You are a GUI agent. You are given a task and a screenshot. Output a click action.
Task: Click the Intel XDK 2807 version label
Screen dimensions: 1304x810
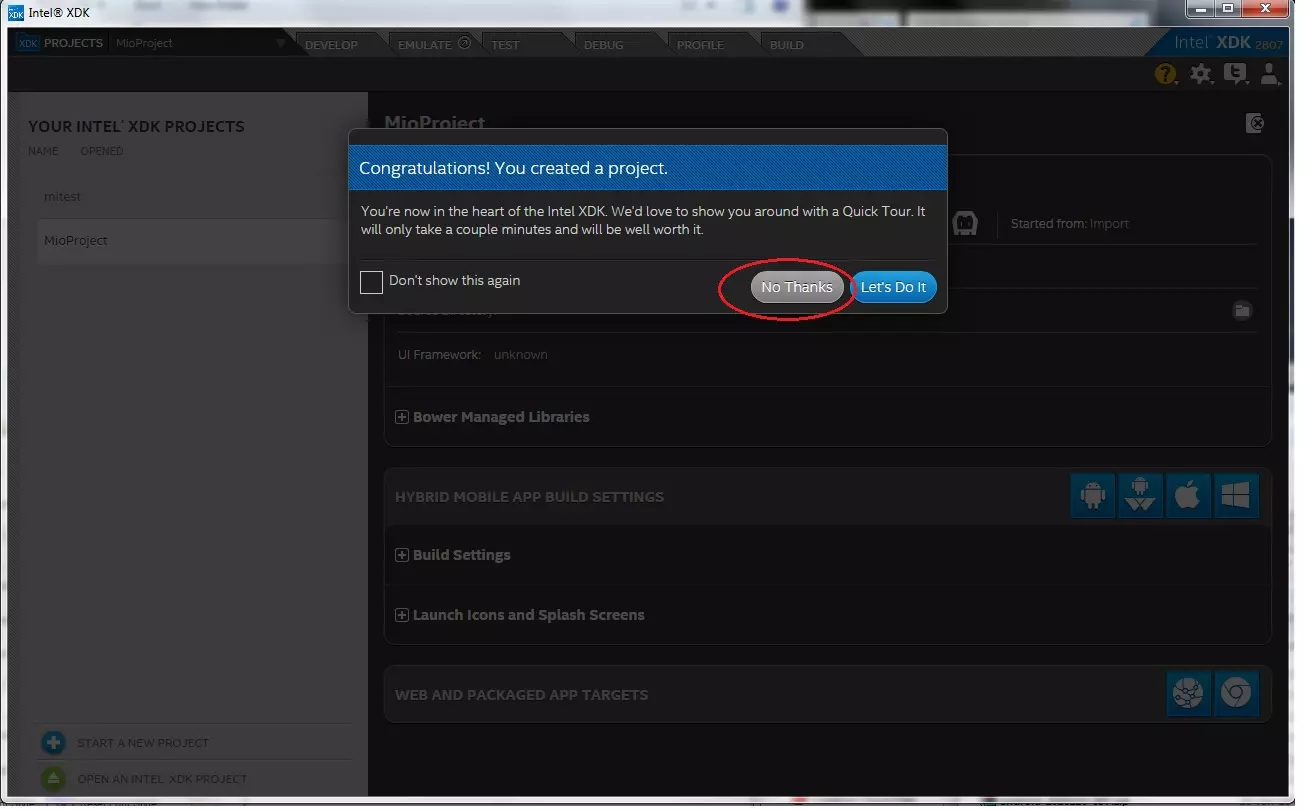pyautogui.click(x=1228, y=43)
